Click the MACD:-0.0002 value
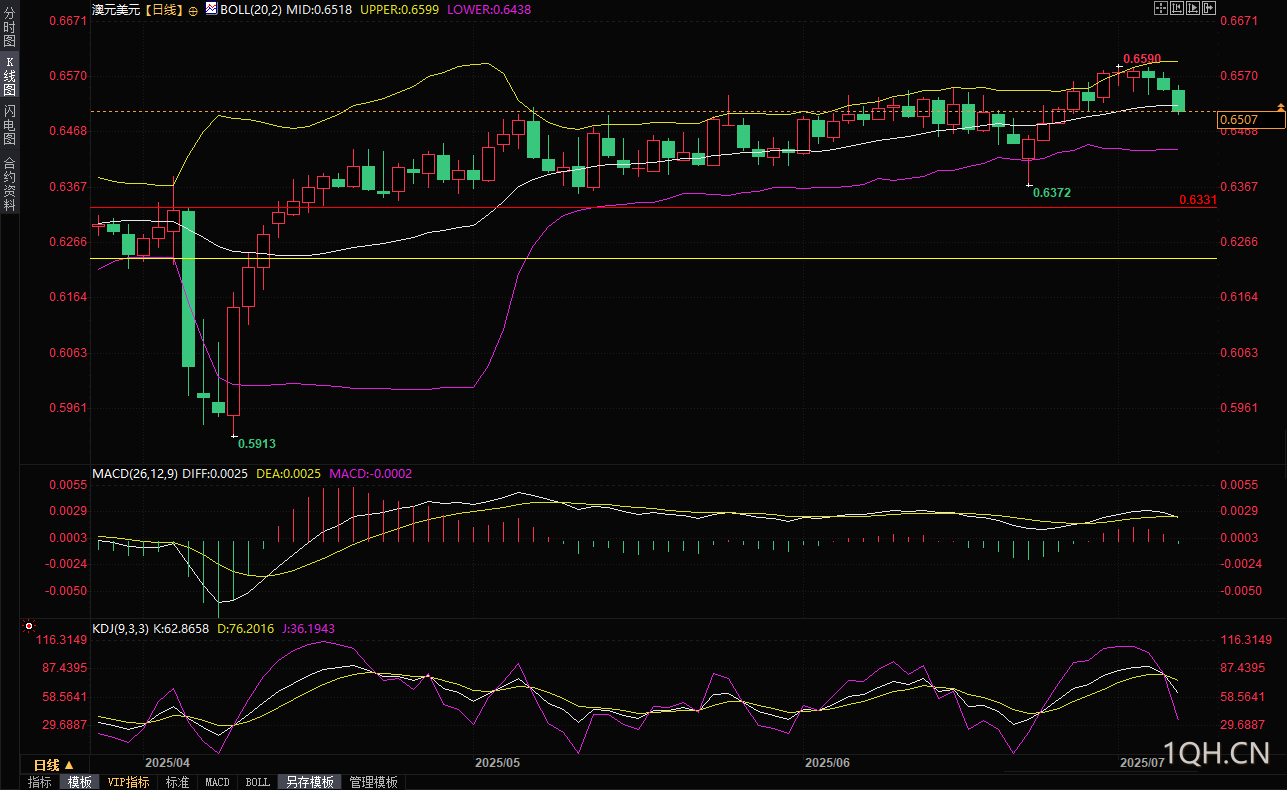Screen dimensions: 1287x790 point(370,474)
